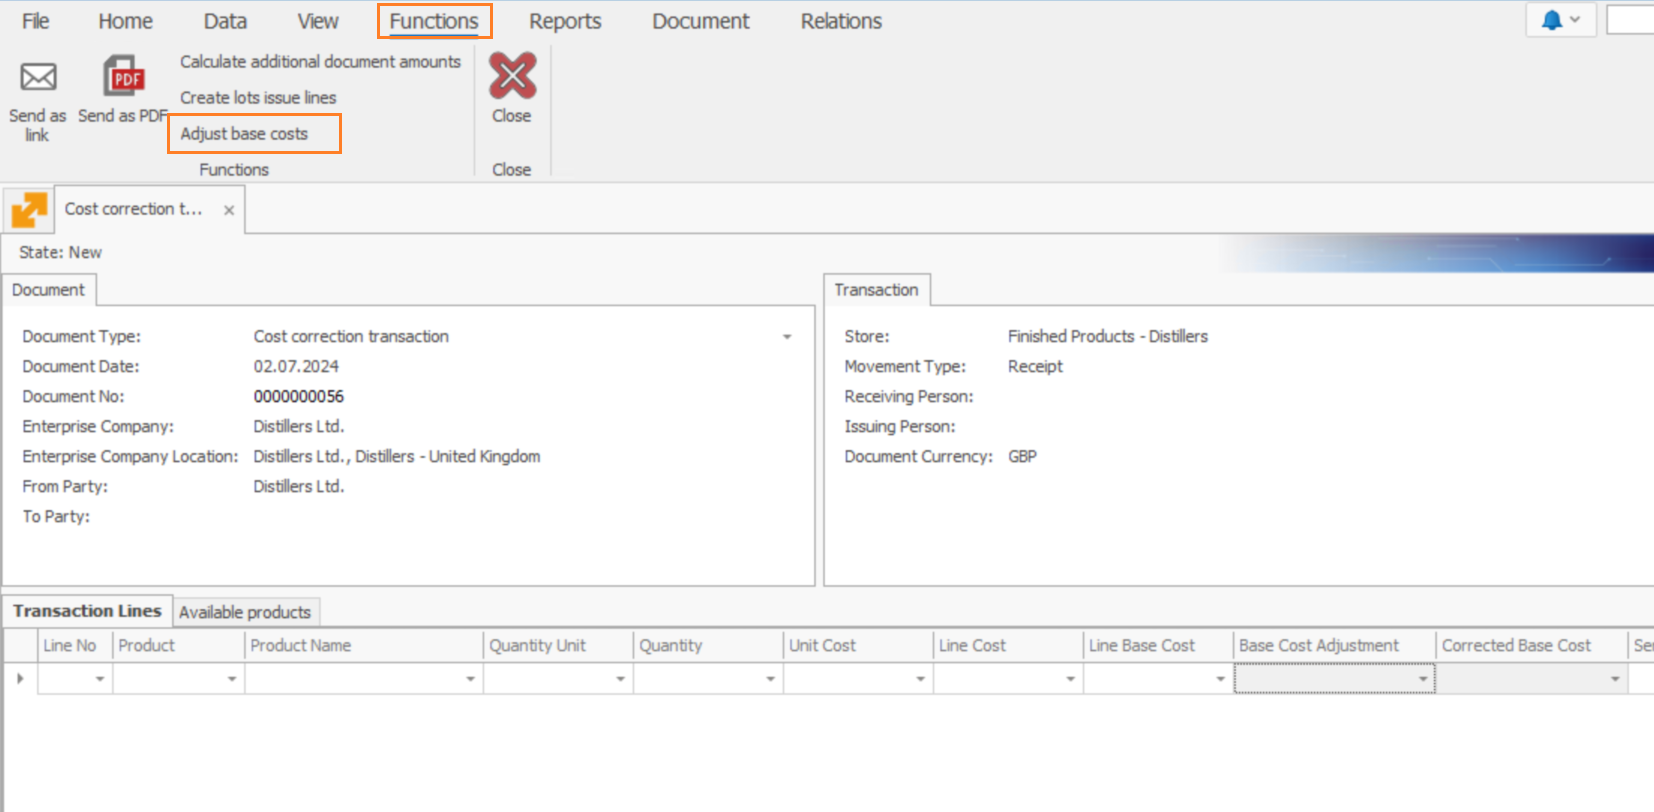Image resolution: width=1654 pixels, height=812 pixels.
Task: Open Product Name cell dropdown
Action: click(x=470, y=679)
